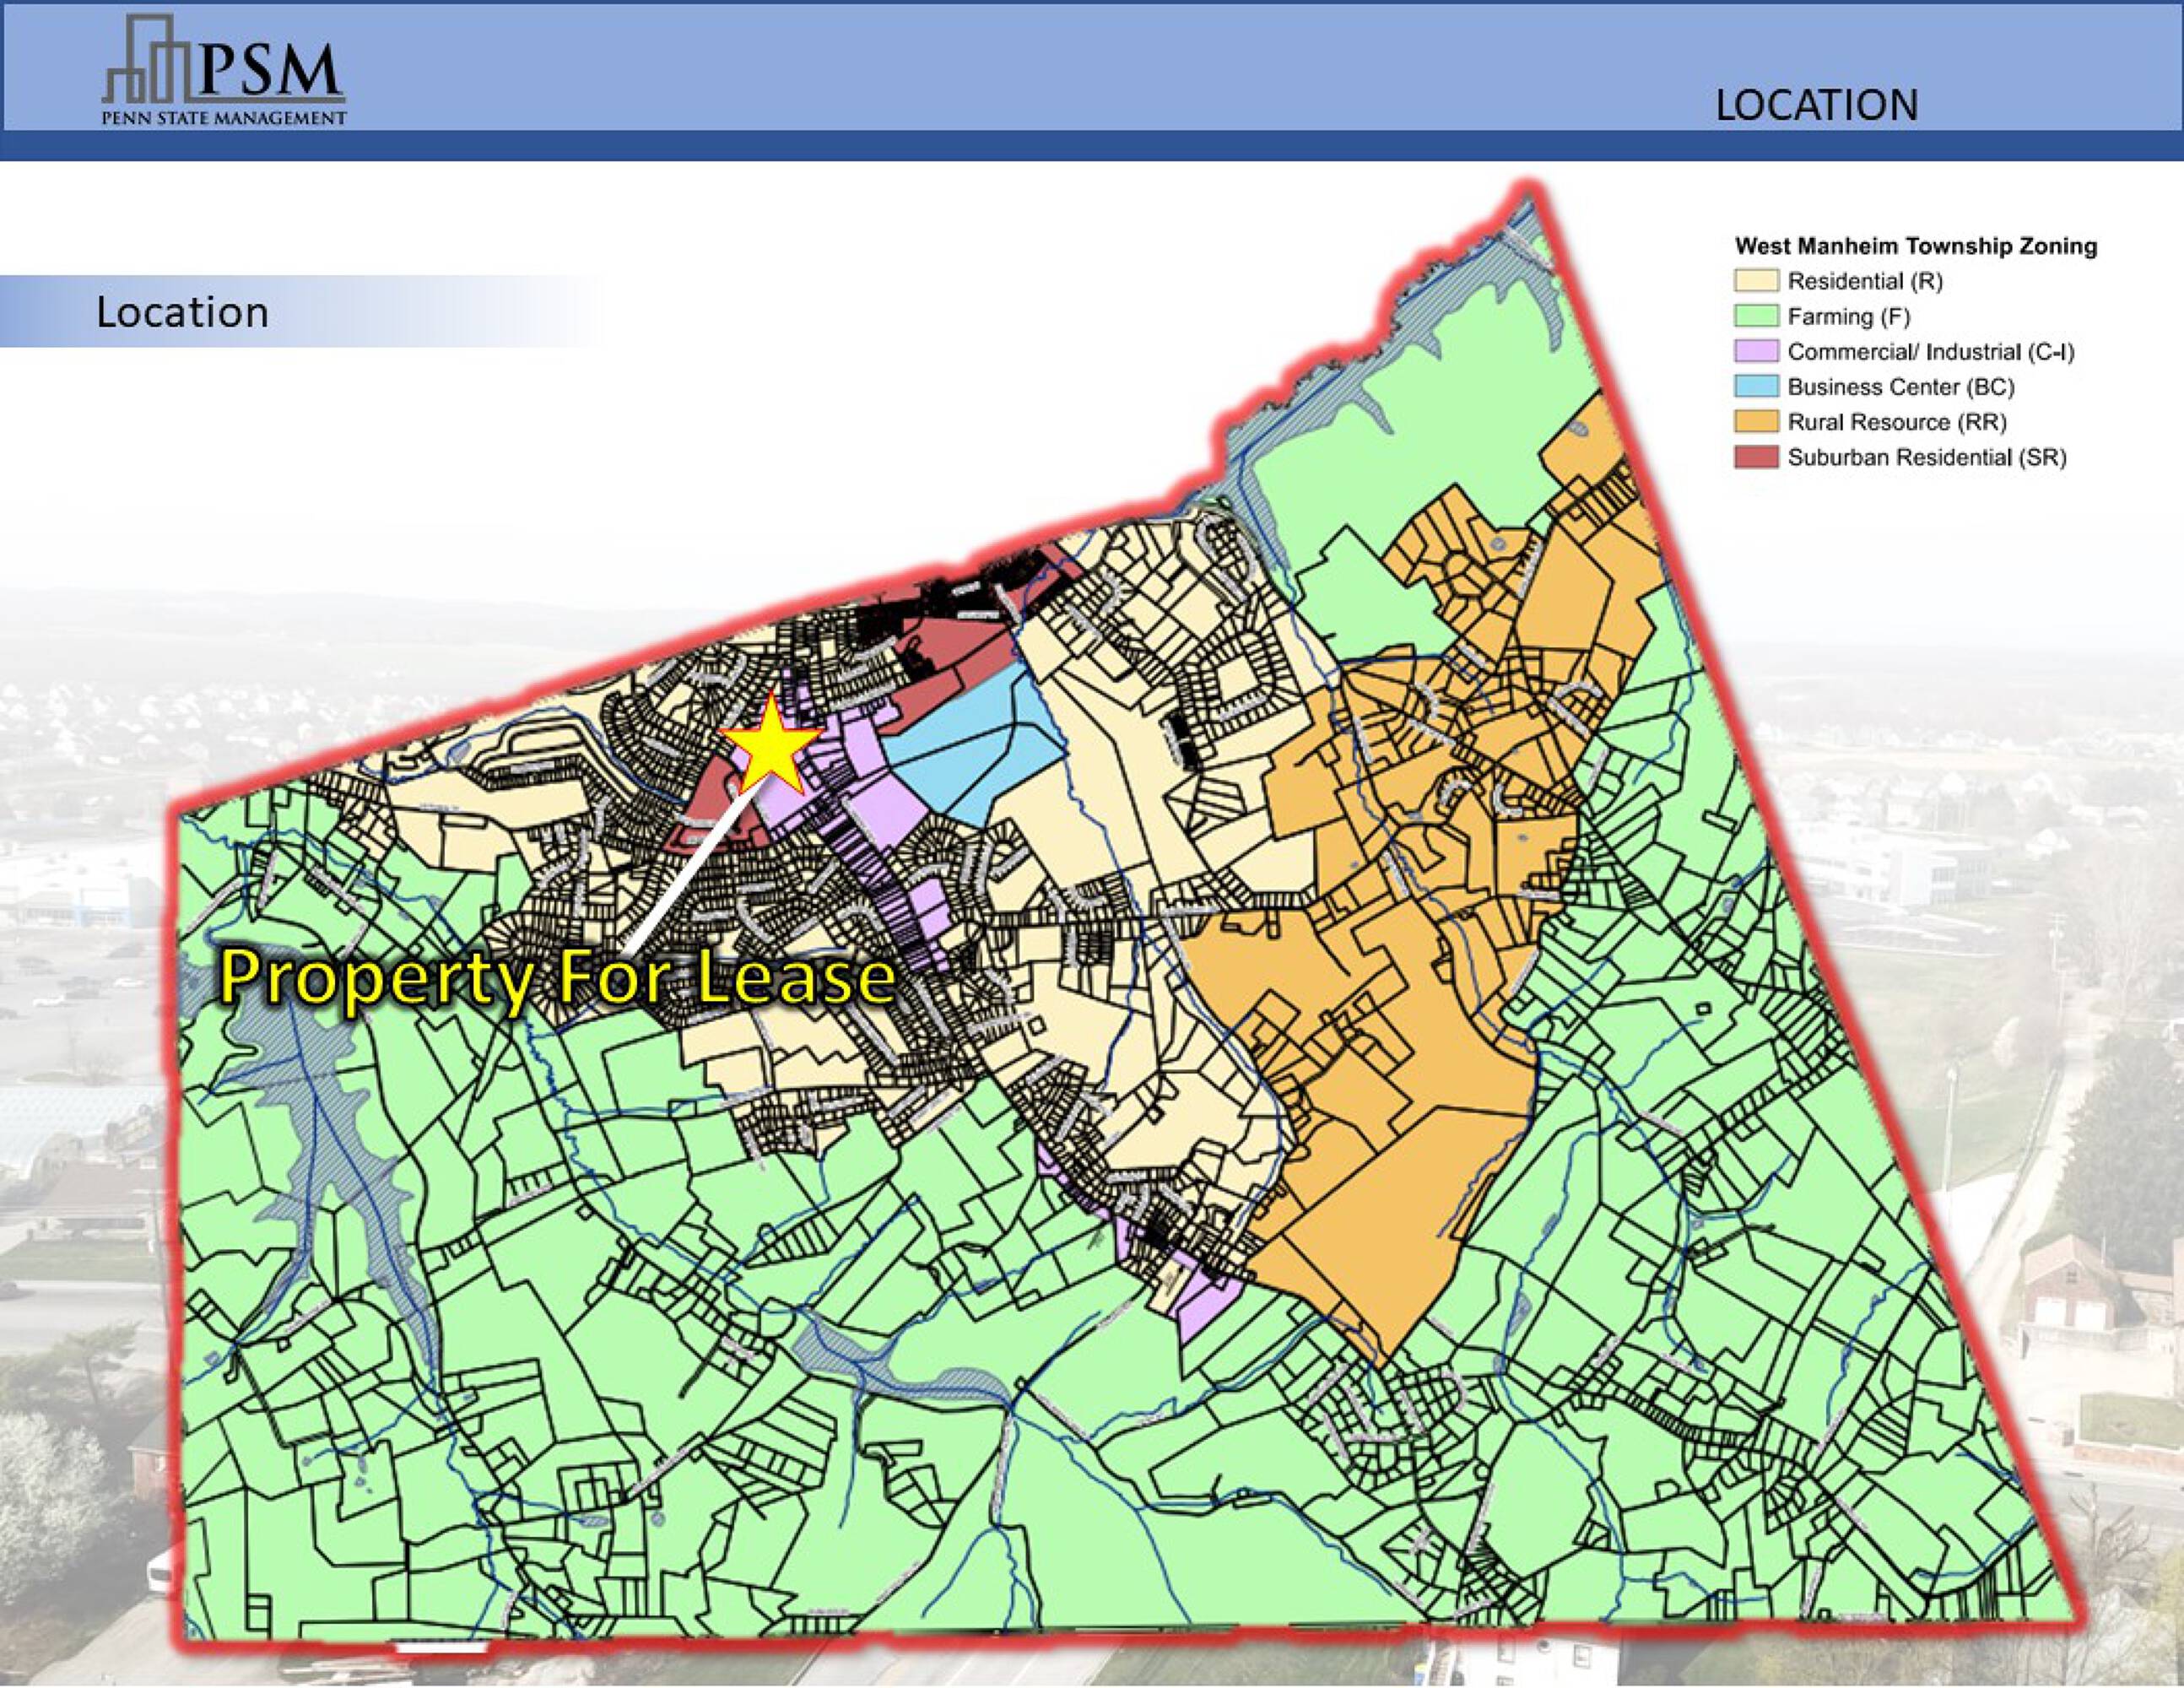This screenshot has height=1688, width=2184.
Task: Click the Location section heading banner
Action: click(183, 313)
